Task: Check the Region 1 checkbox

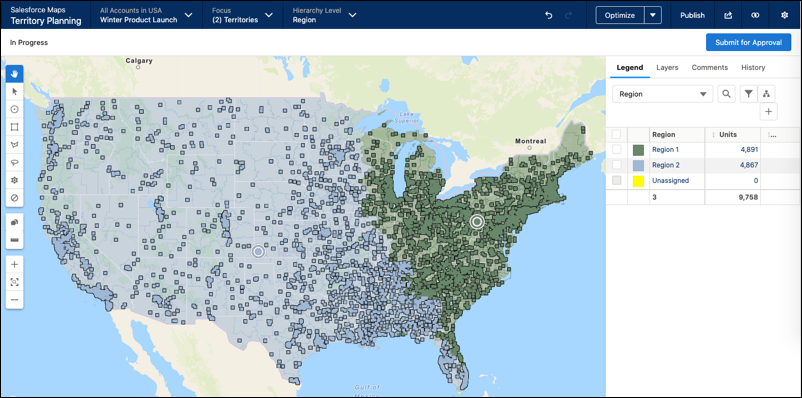Action: coord(616,150)
